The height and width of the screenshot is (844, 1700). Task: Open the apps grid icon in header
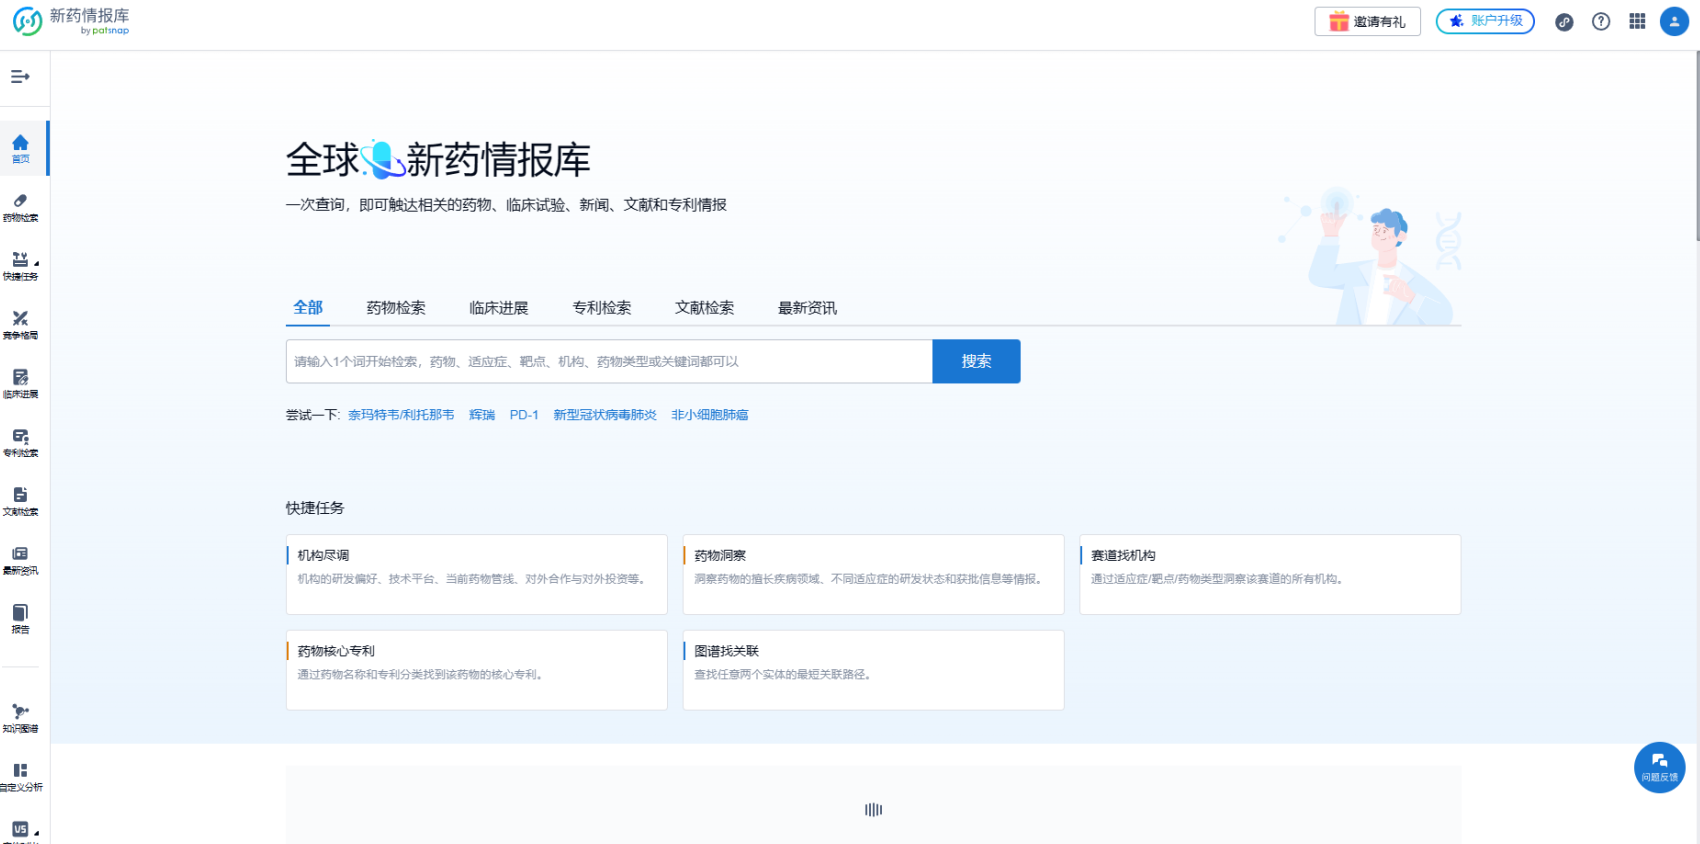point(1637,21)
